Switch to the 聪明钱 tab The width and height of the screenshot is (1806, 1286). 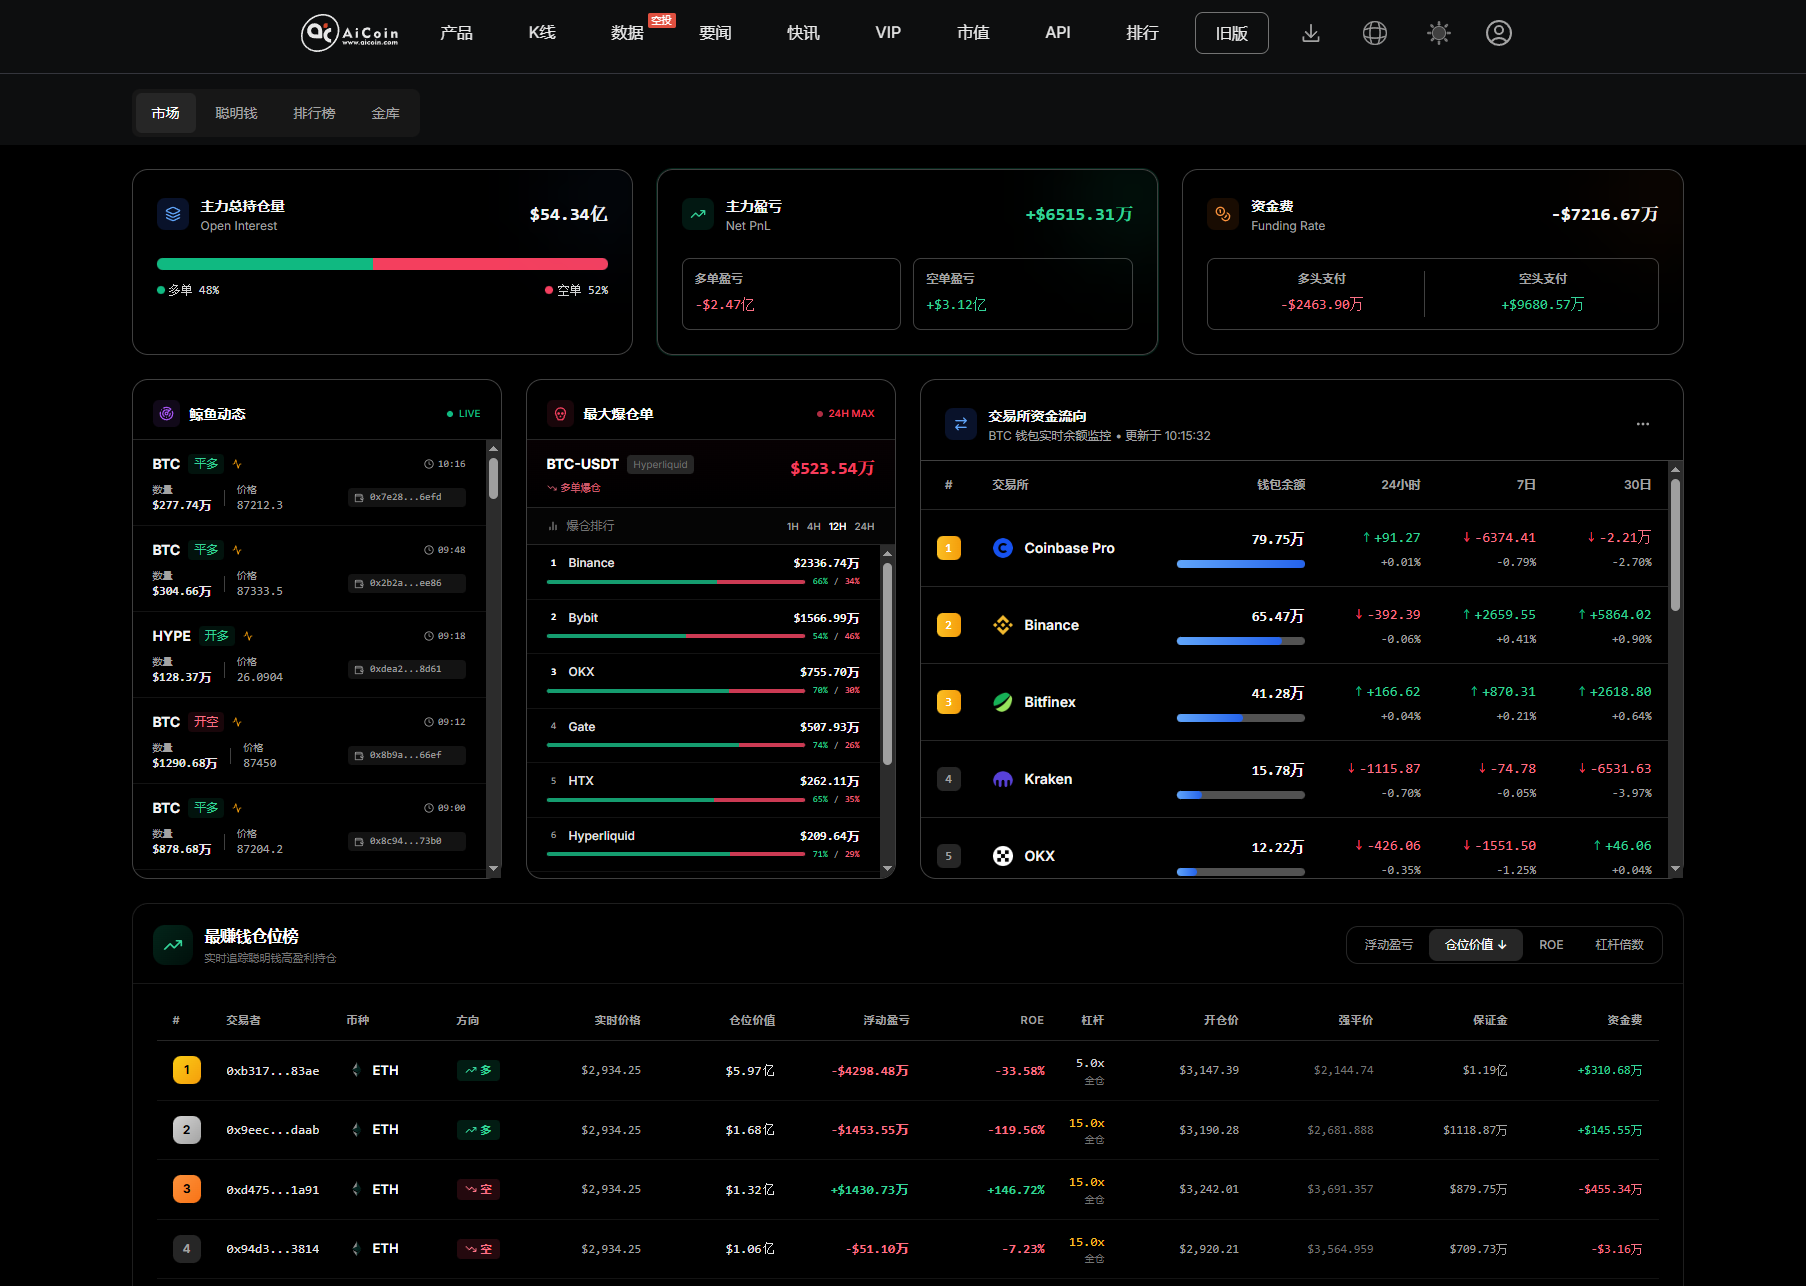click(x=236, y=113)
